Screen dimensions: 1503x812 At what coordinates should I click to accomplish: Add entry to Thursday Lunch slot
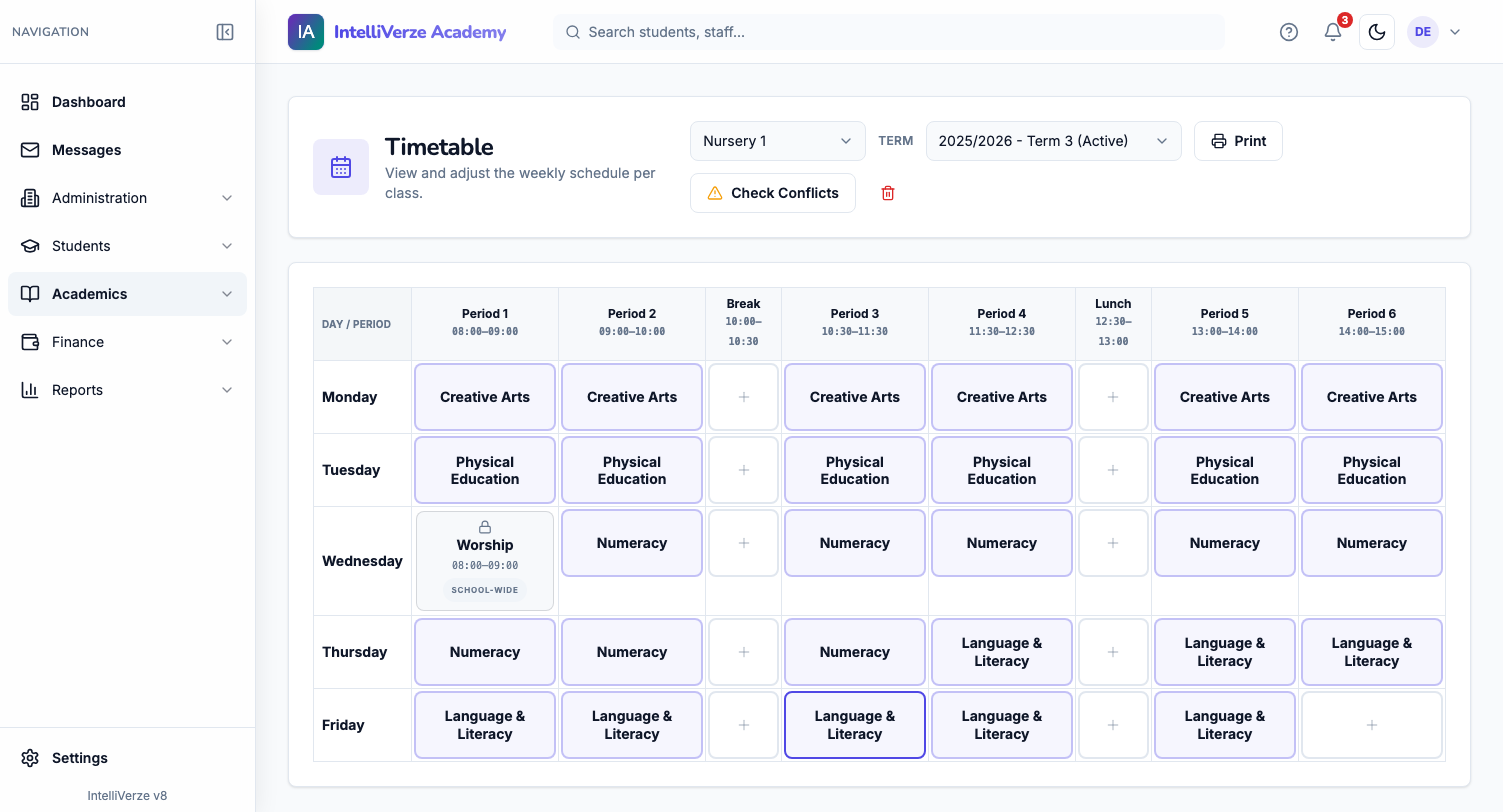click(1113, 652)
